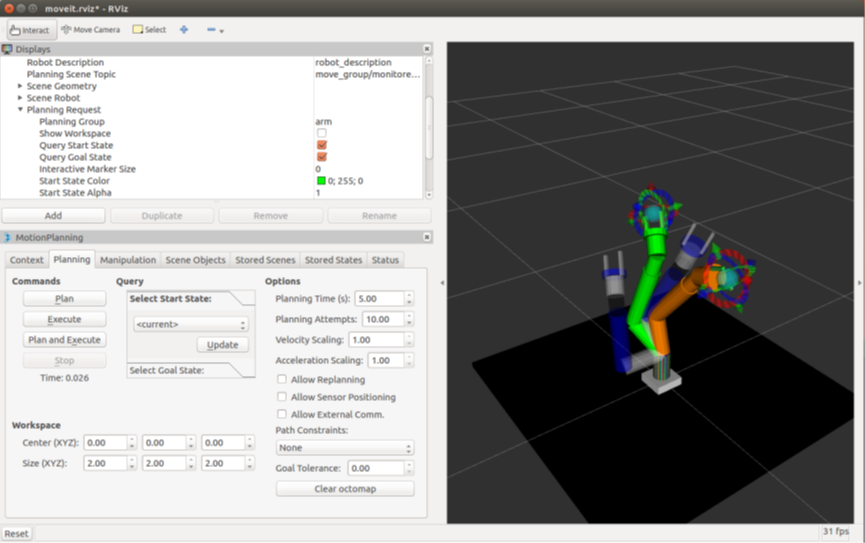Viewport: 865px width, 543px height.
Task: Open the start state <current> dropdown
Action: point(191,324)
